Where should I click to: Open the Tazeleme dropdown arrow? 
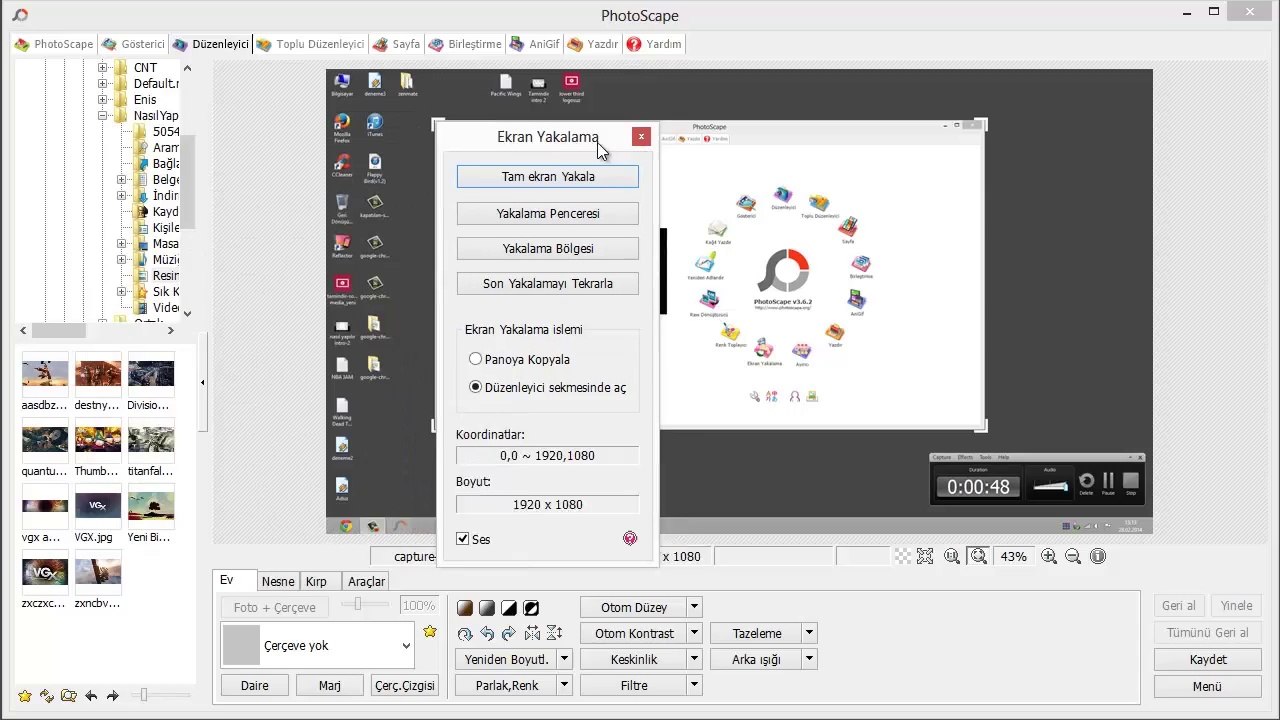(x=809, y=633)
